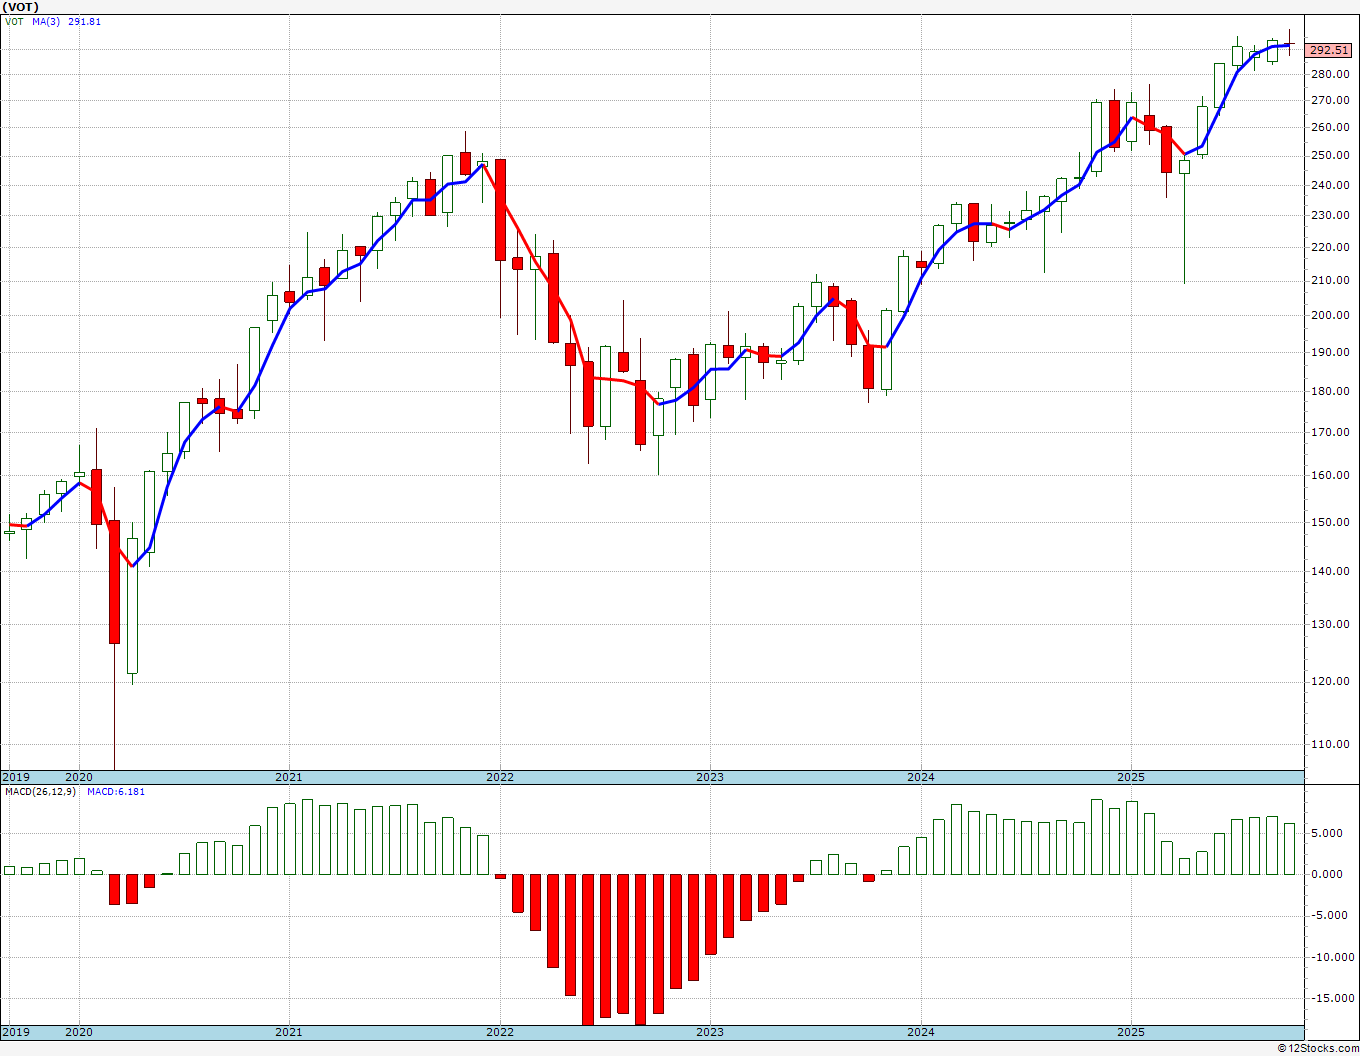Click the "5.000" positive MACD axis label

(1325, 834)
